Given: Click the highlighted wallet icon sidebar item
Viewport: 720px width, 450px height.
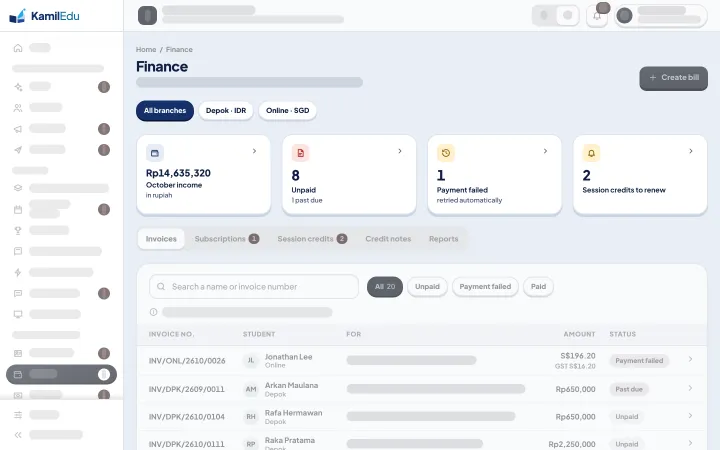Looking at the screenshot, I should click(x=61, y=374).
